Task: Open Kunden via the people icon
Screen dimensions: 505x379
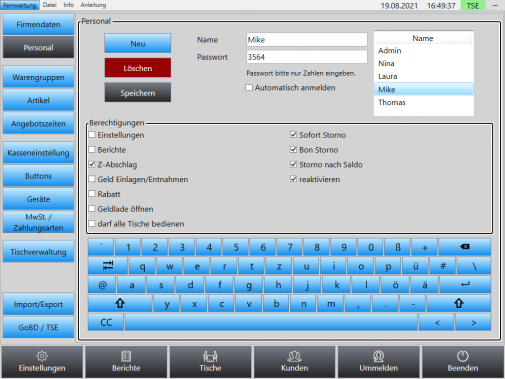Action: [x=294, y=362]
